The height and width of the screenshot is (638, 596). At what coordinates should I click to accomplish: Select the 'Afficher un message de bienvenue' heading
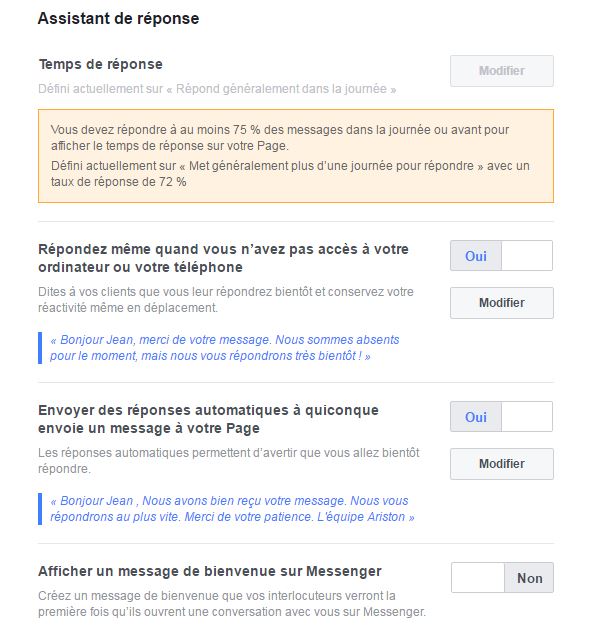[210, 571]
